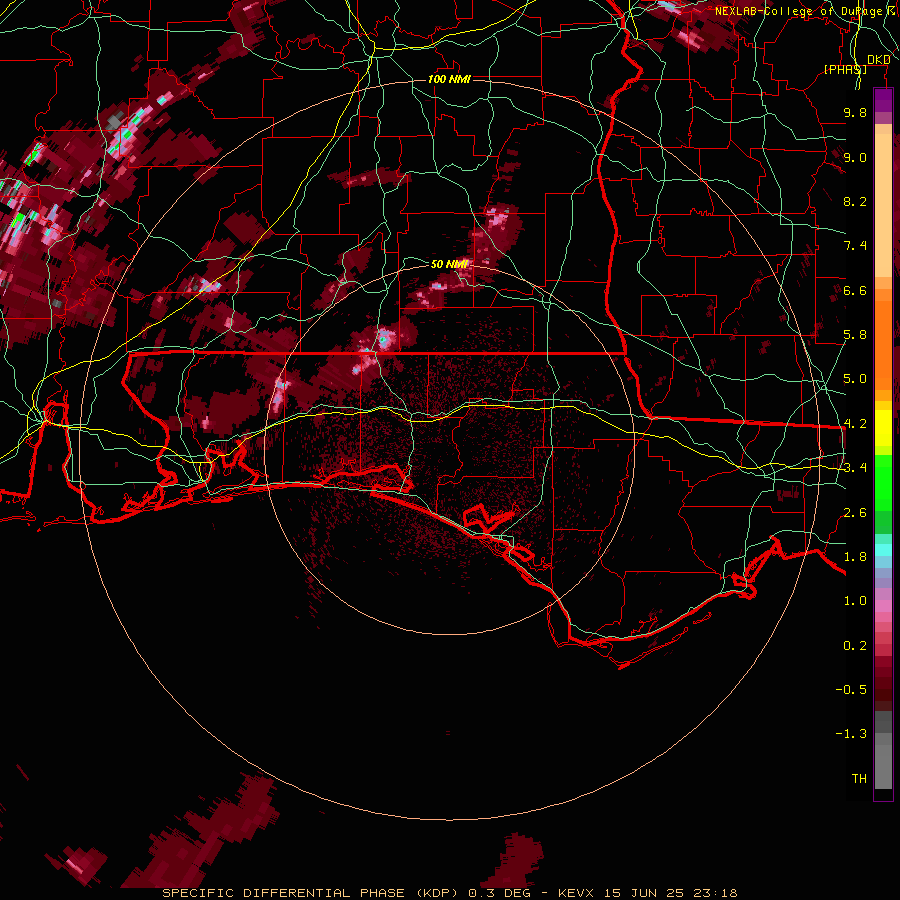Click the 9.8 value on the color scale
The height and width of the screenshot is (900, 900).
click(x=855, y=112)
